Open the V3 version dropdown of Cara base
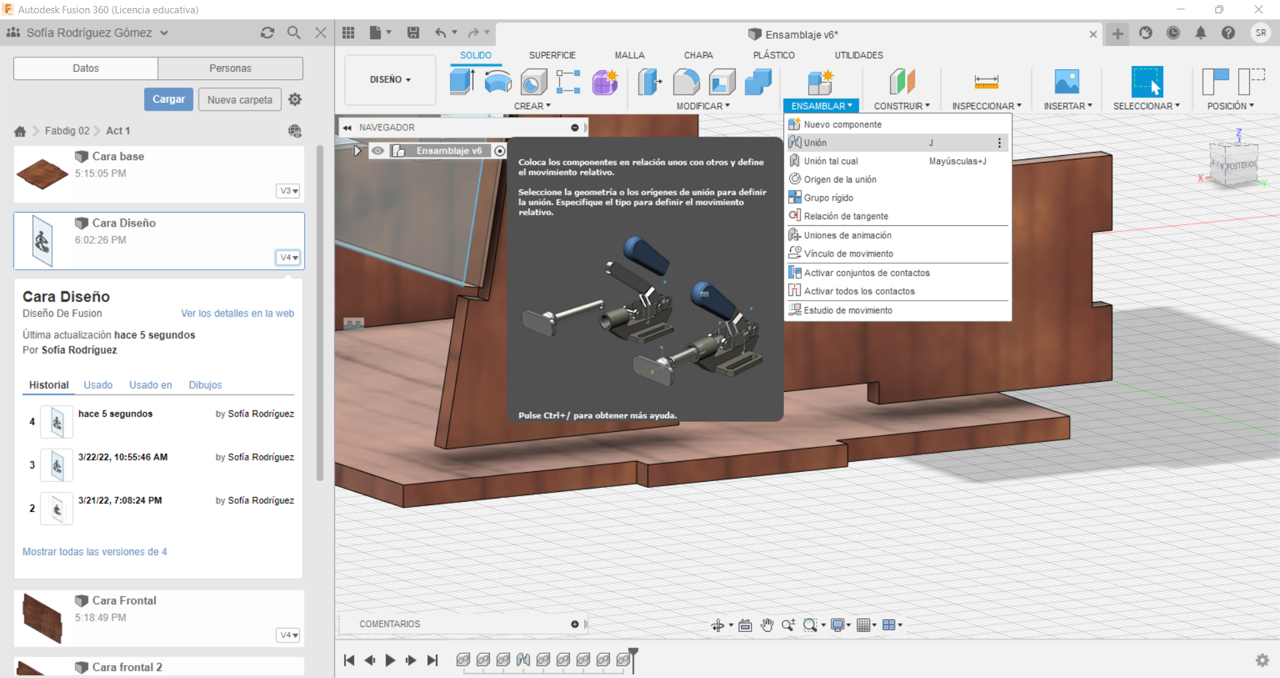Image resolution: width=1280 pixels, height=678 pixels. (288, 191)
